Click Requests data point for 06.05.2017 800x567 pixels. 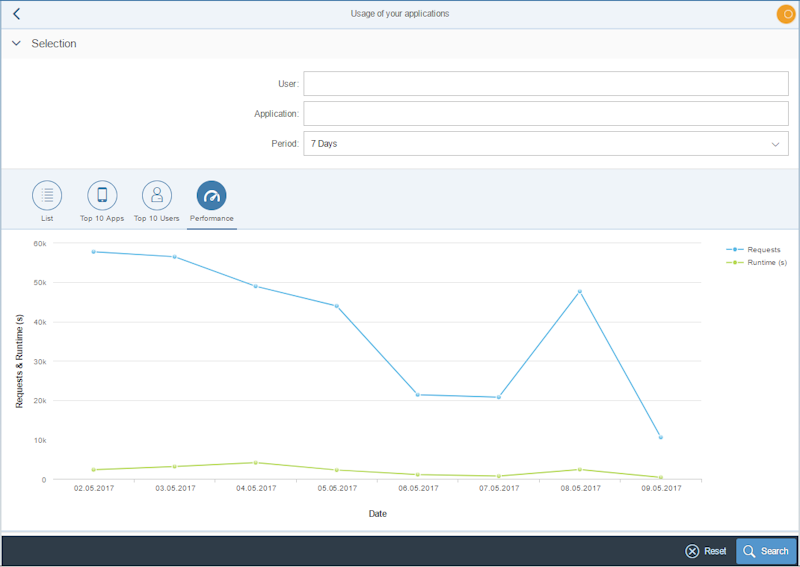pyautogui.click(x=417, y=395)
